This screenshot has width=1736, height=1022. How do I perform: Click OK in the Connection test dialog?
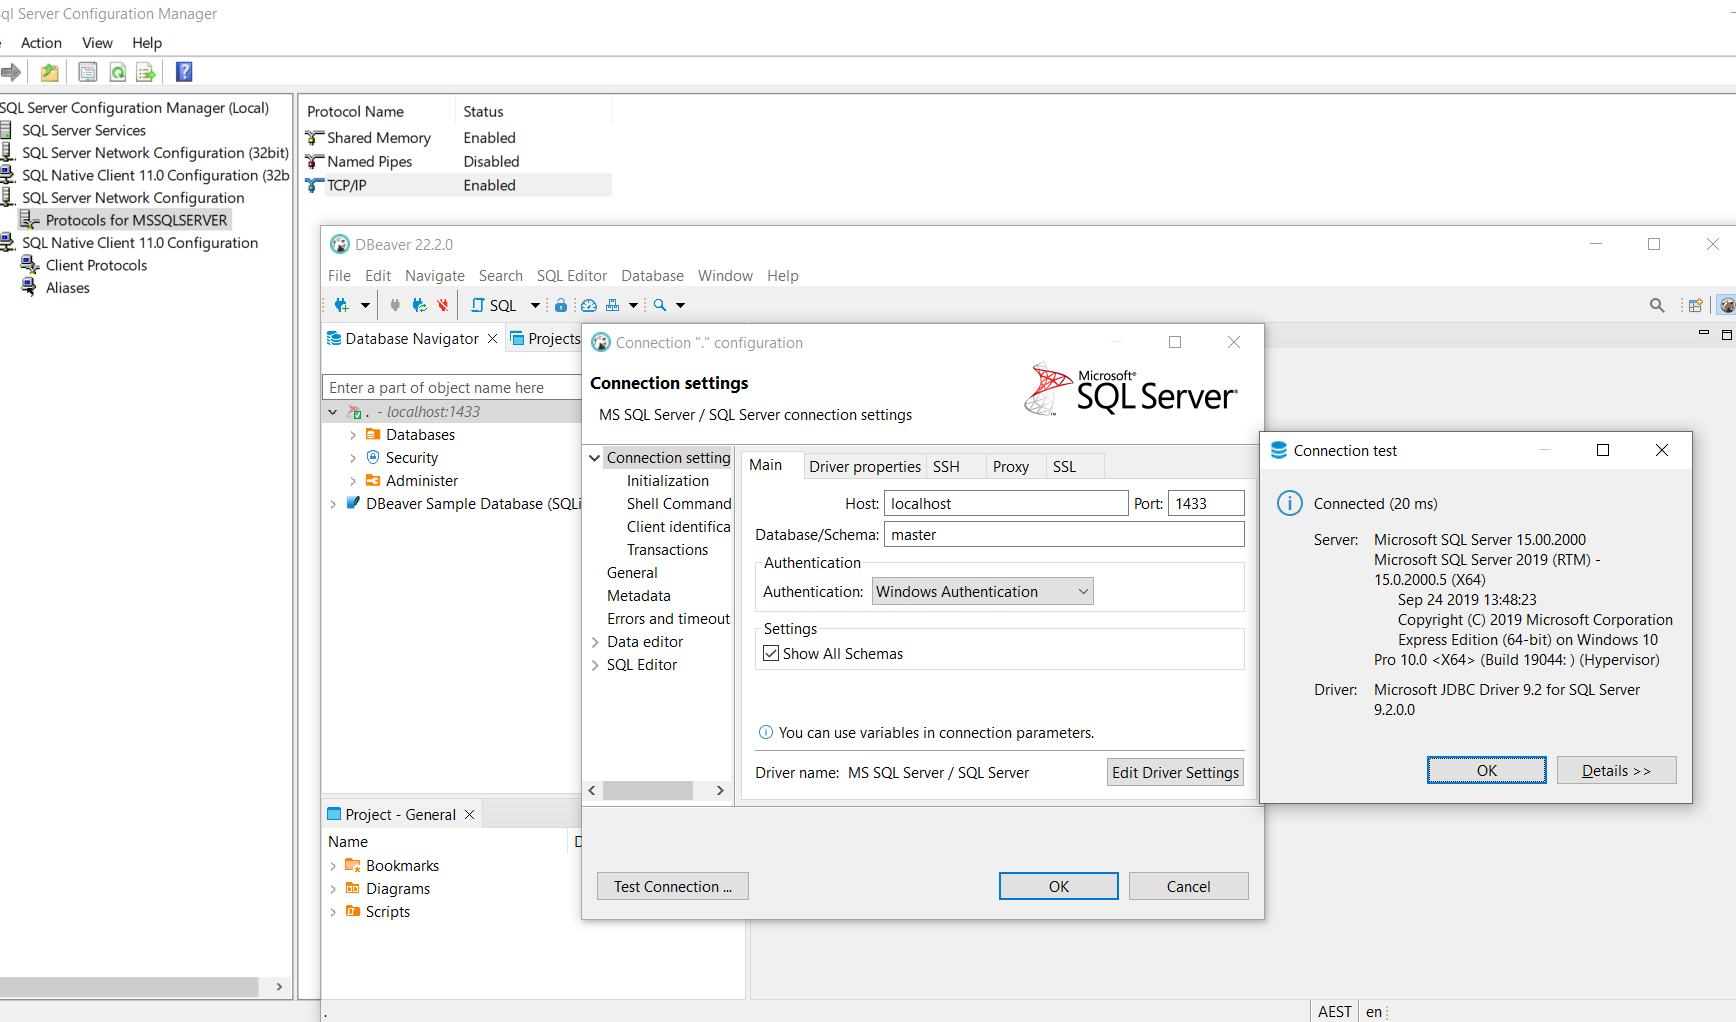tap(1487, 771)
